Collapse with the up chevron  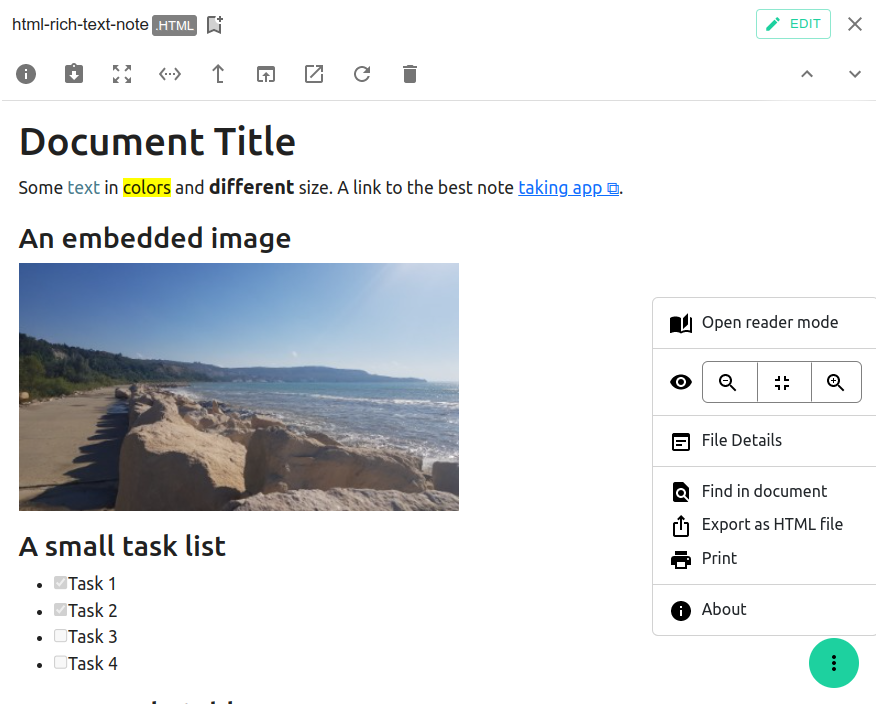pyautogui.click(x=807, y=74)
